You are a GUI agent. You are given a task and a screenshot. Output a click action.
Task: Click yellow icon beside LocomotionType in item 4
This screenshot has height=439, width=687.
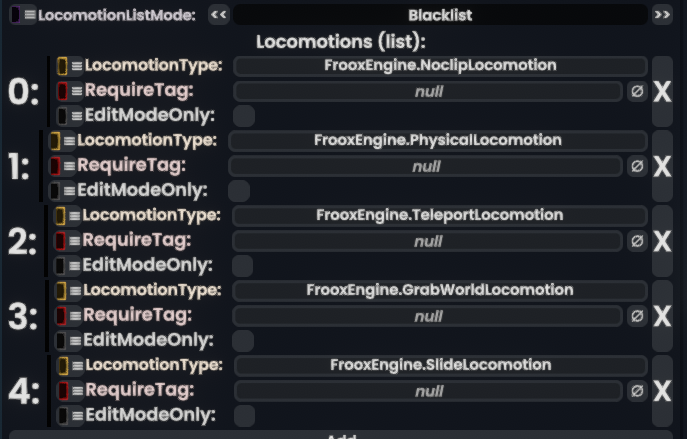[x=62, y=365]
